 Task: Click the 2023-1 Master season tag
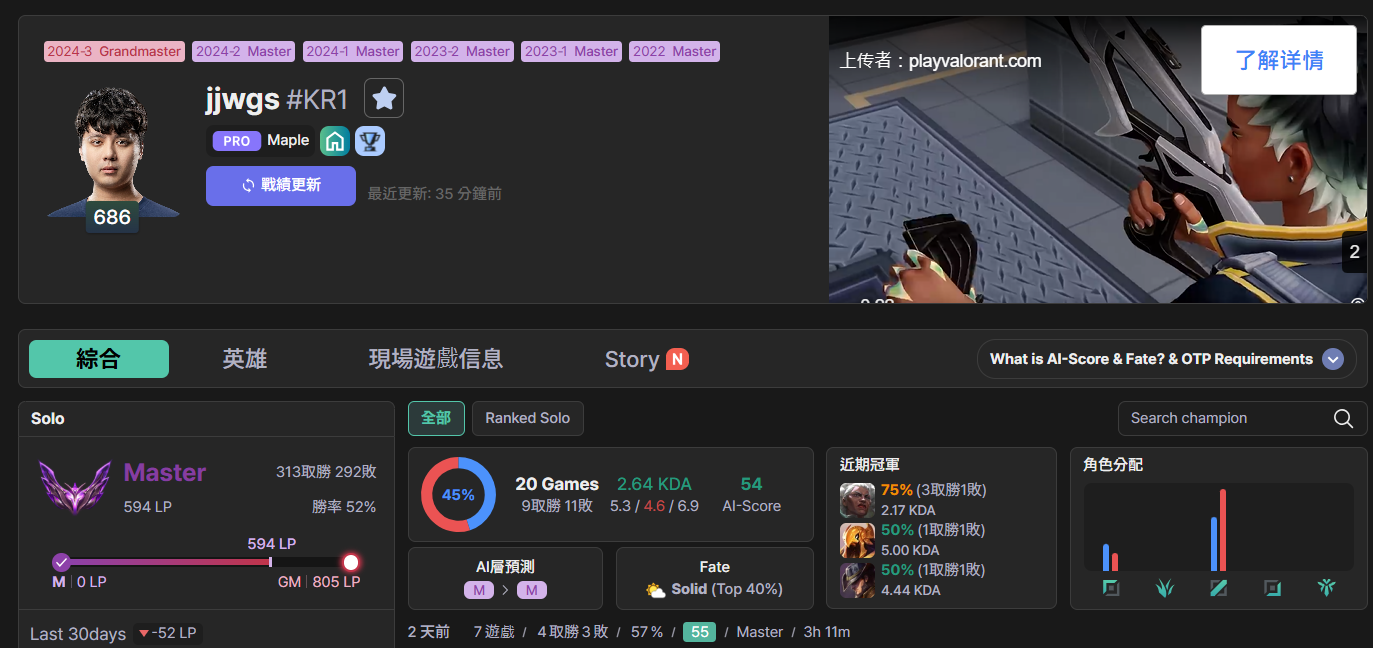tap(571, 51)
